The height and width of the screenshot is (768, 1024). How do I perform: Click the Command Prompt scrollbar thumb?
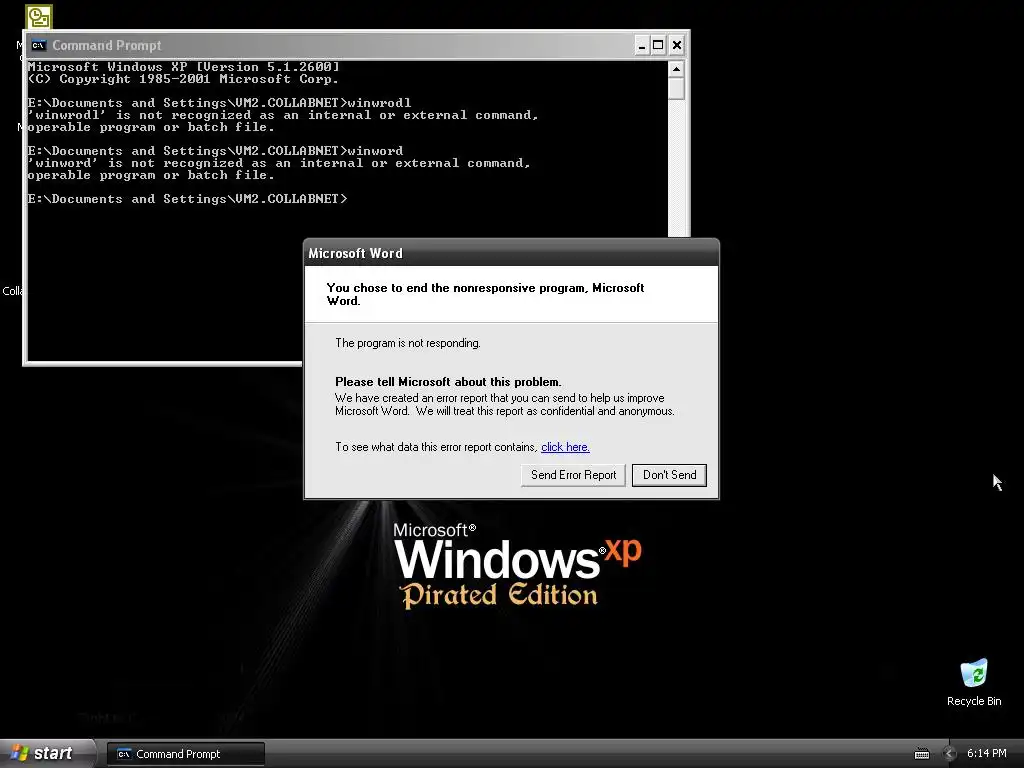tap(677, 88)
